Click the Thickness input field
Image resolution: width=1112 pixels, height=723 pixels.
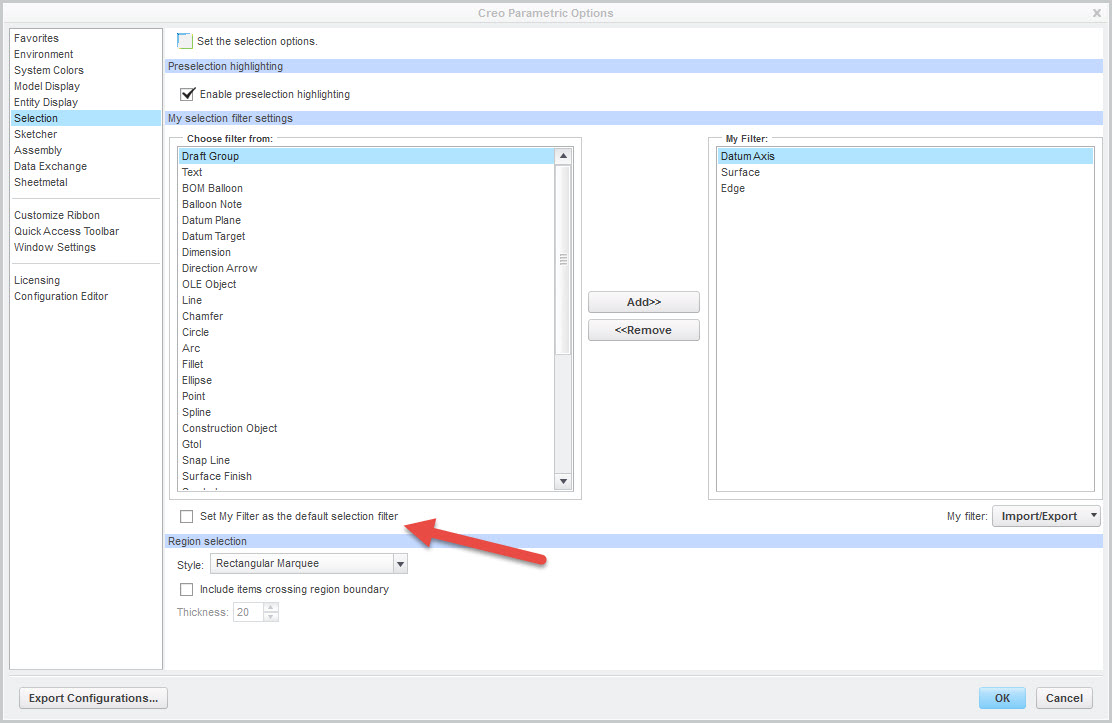pos(248,612)
